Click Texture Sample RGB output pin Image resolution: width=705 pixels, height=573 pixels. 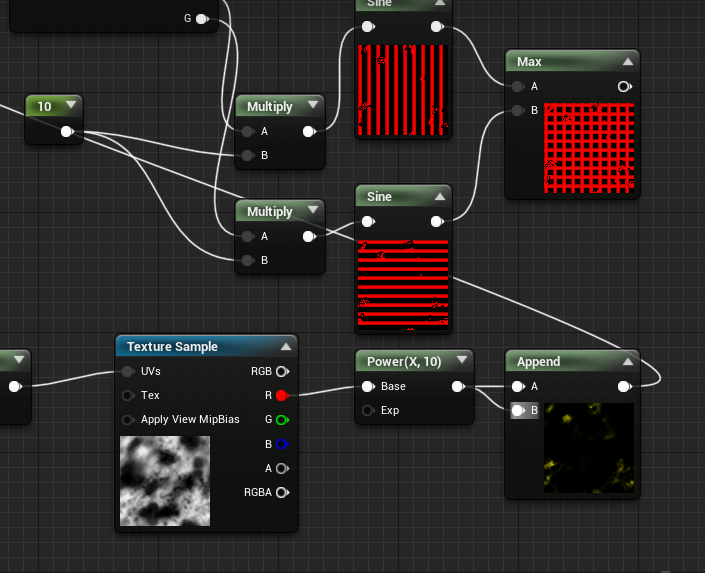282,372
